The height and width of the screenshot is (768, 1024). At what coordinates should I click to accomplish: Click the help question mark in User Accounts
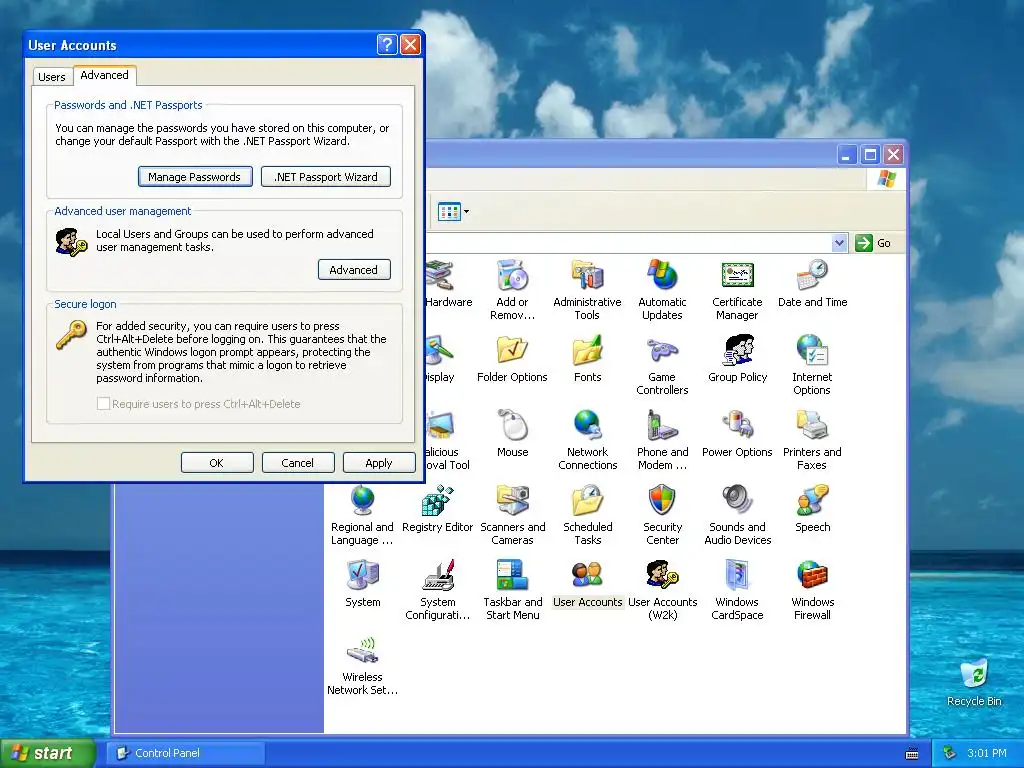click(x=387, y=44)
